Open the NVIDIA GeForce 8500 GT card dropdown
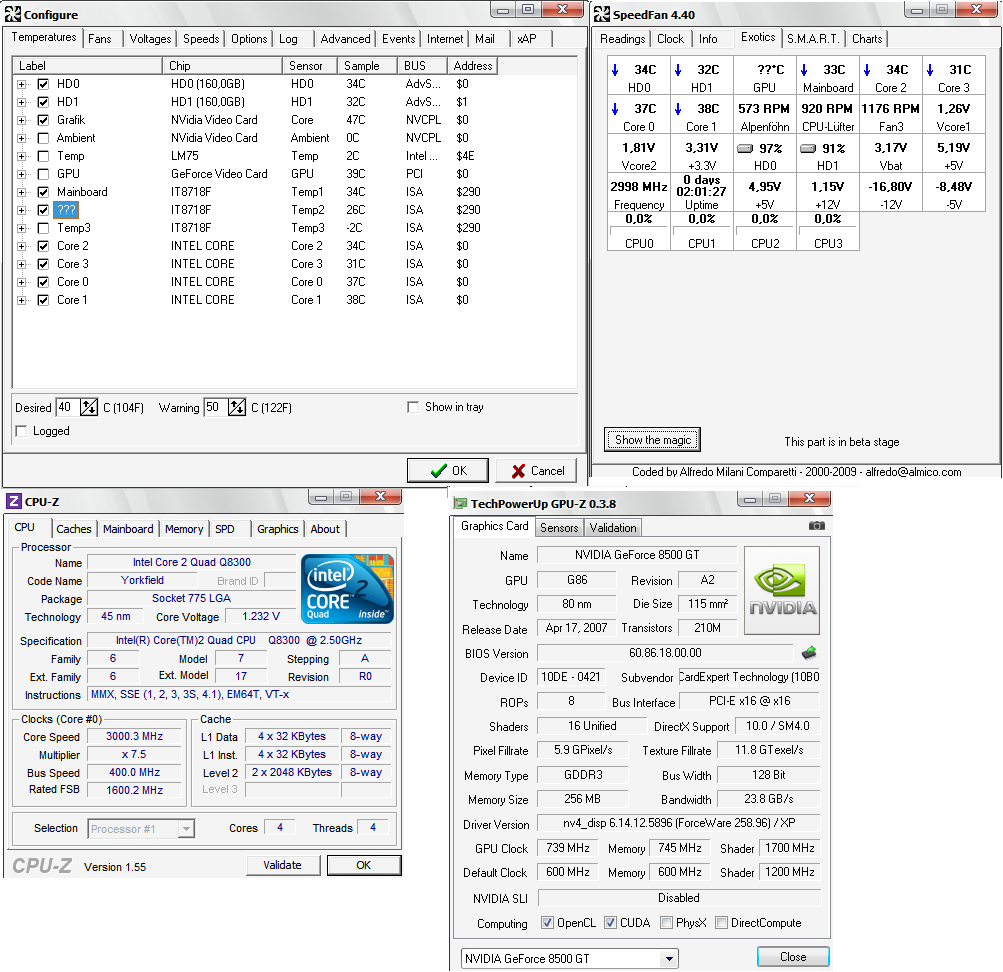Screen dimensions: 1003x972 pyautogui.click(x=669, y=959)
